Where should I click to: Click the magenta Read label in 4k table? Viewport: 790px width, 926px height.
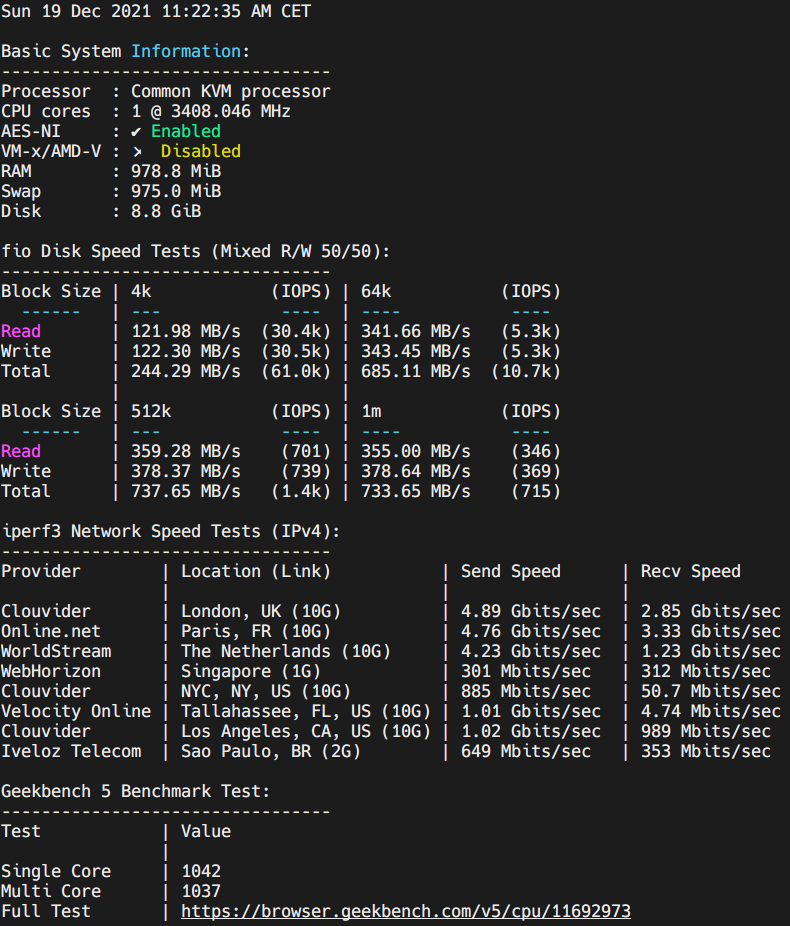21,331
